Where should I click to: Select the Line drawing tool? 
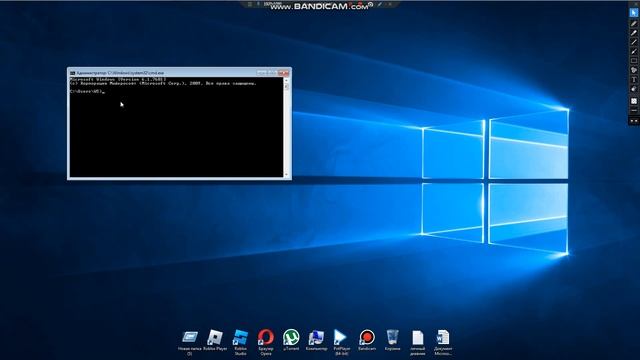click(634, 42)
